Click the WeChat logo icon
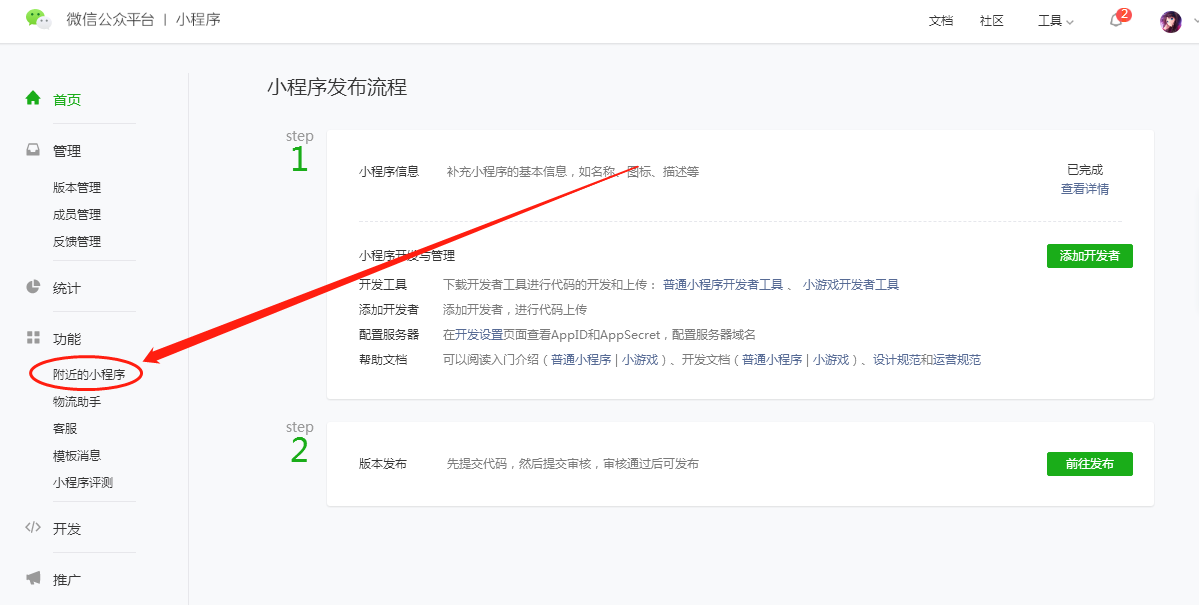 (38, 19)
